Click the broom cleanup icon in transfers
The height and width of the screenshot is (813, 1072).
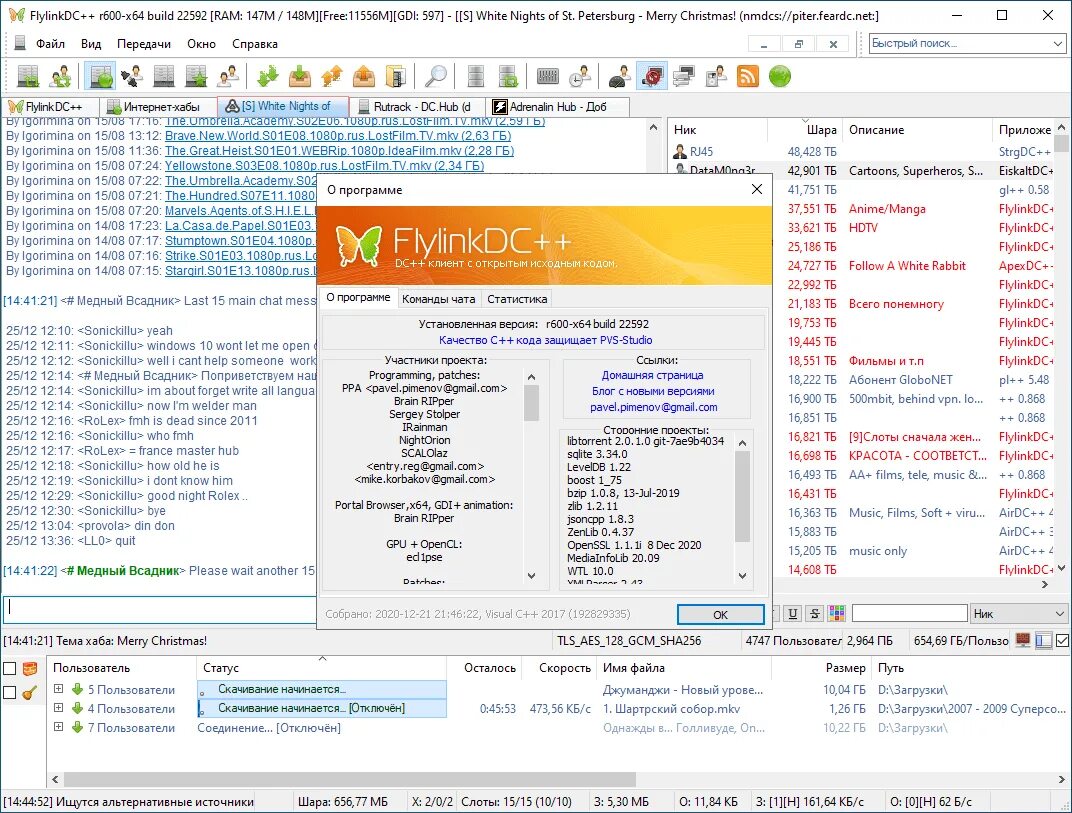(x=30, y=692)
